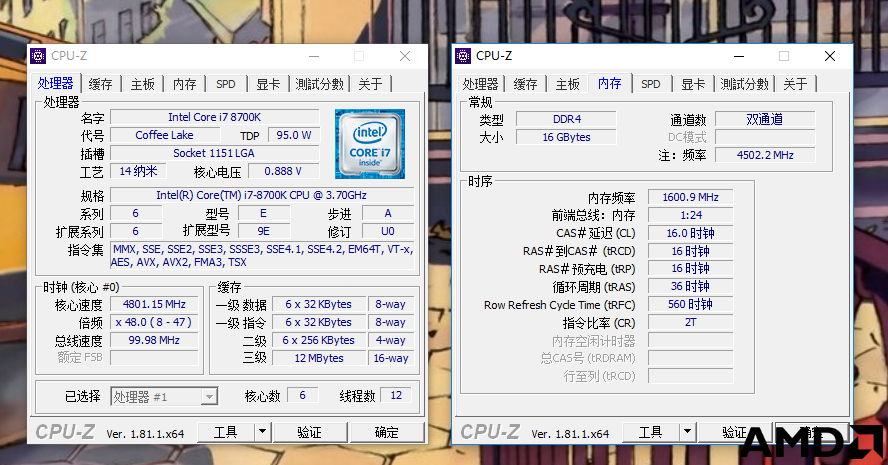Click the U0 revision value

pos(388,232)
